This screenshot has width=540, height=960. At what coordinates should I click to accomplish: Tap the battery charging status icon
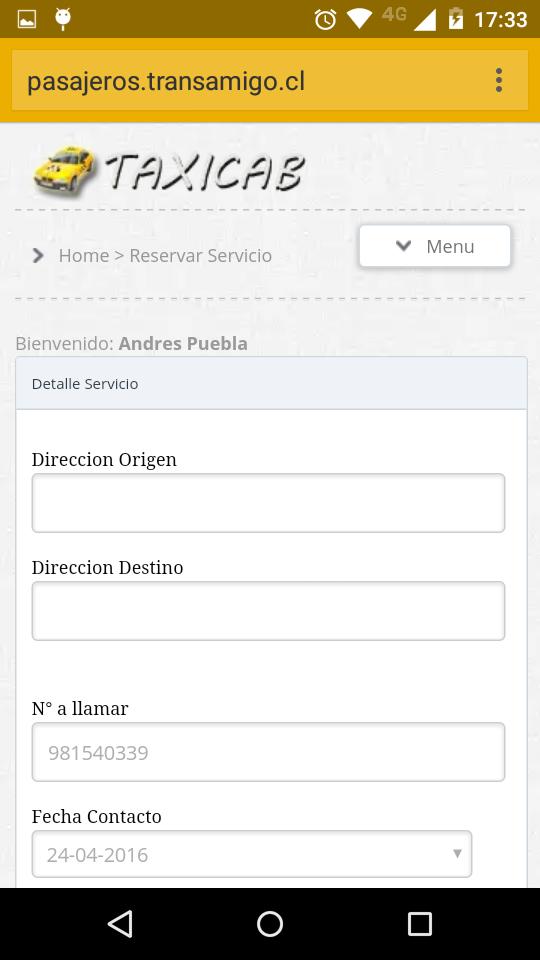click(456, 19)
